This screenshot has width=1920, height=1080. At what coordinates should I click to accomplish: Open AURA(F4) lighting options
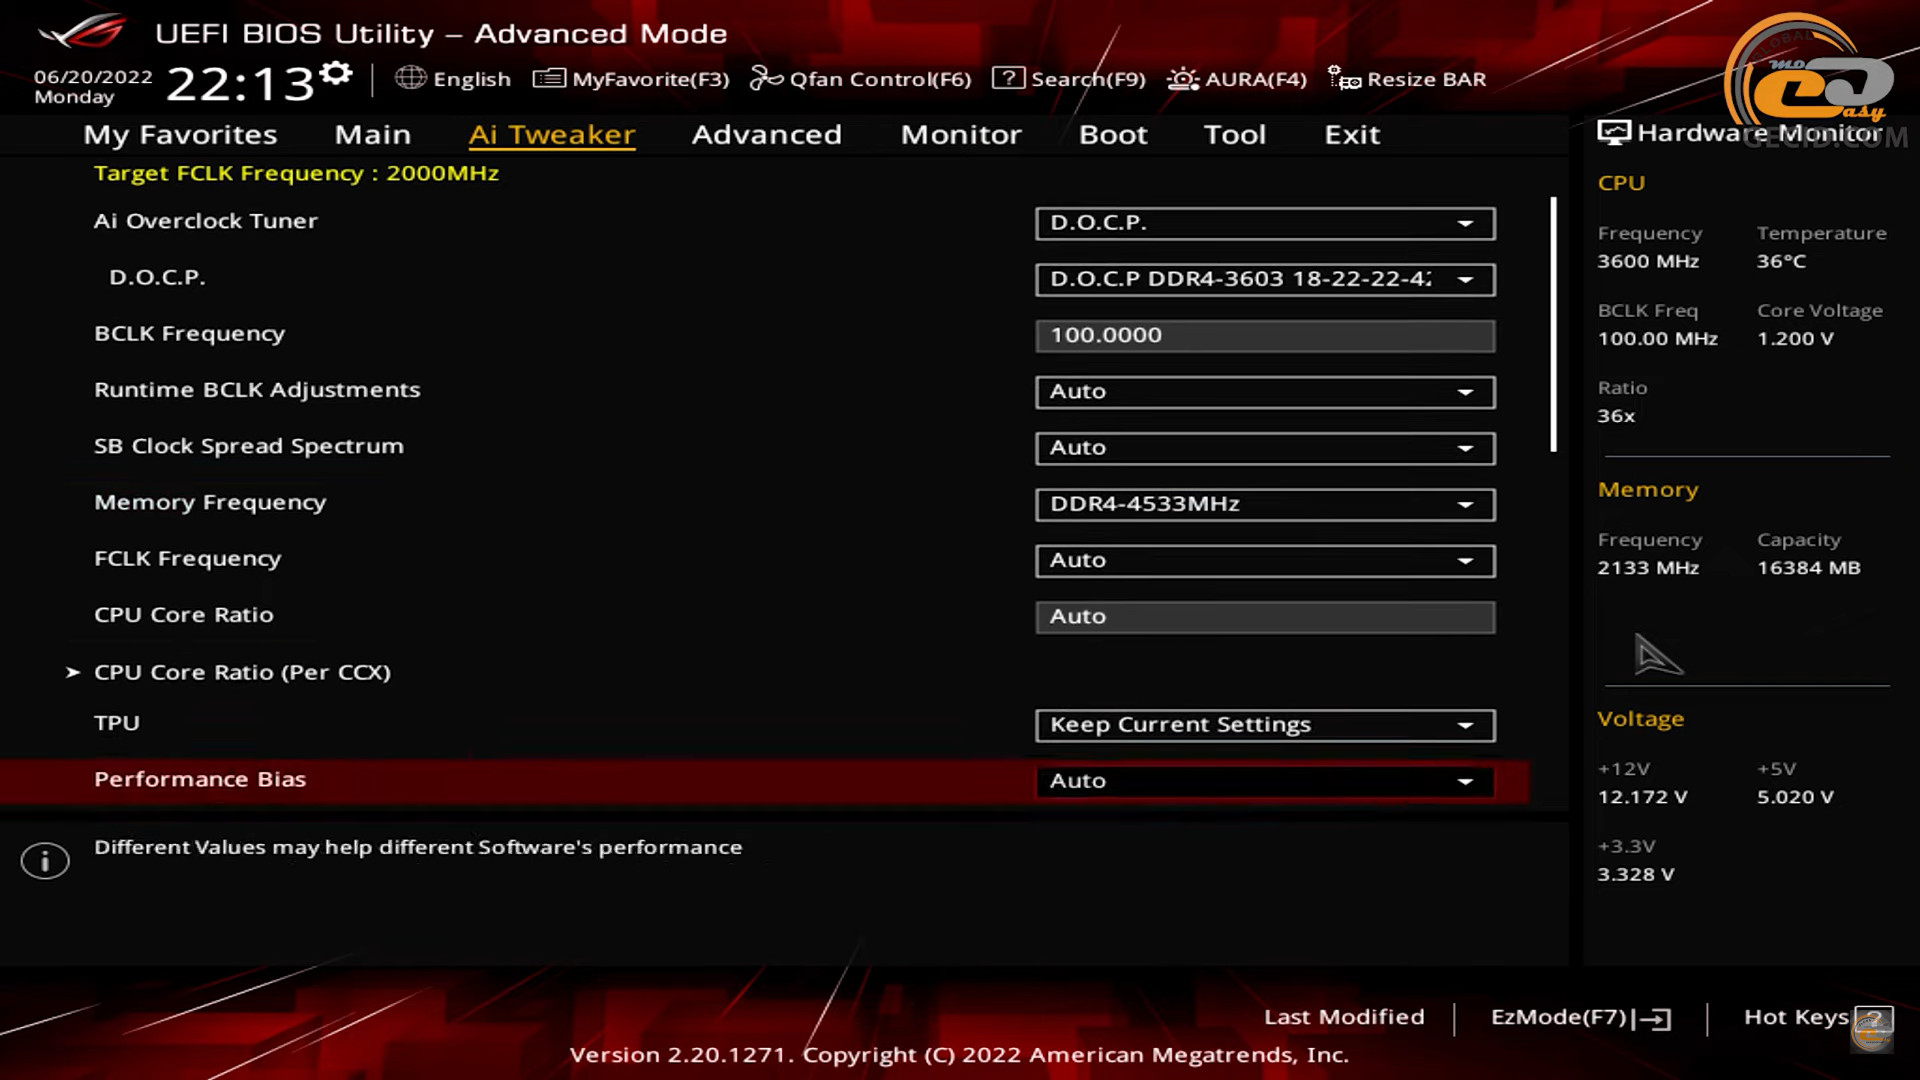(x=1237, y=79)
